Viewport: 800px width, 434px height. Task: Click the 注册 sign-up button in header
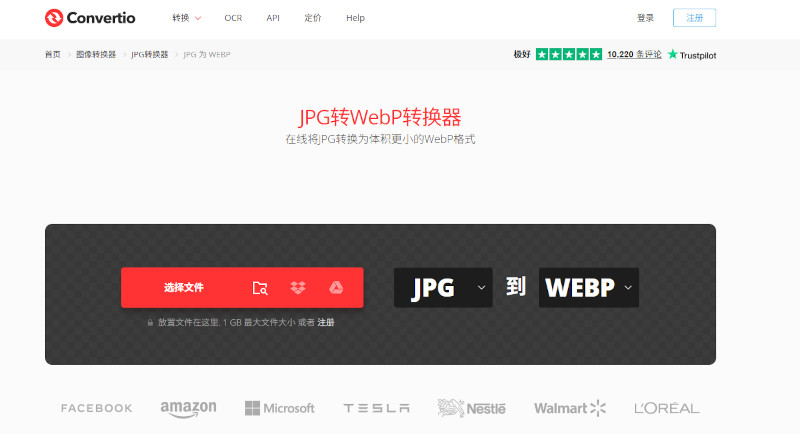694,18
